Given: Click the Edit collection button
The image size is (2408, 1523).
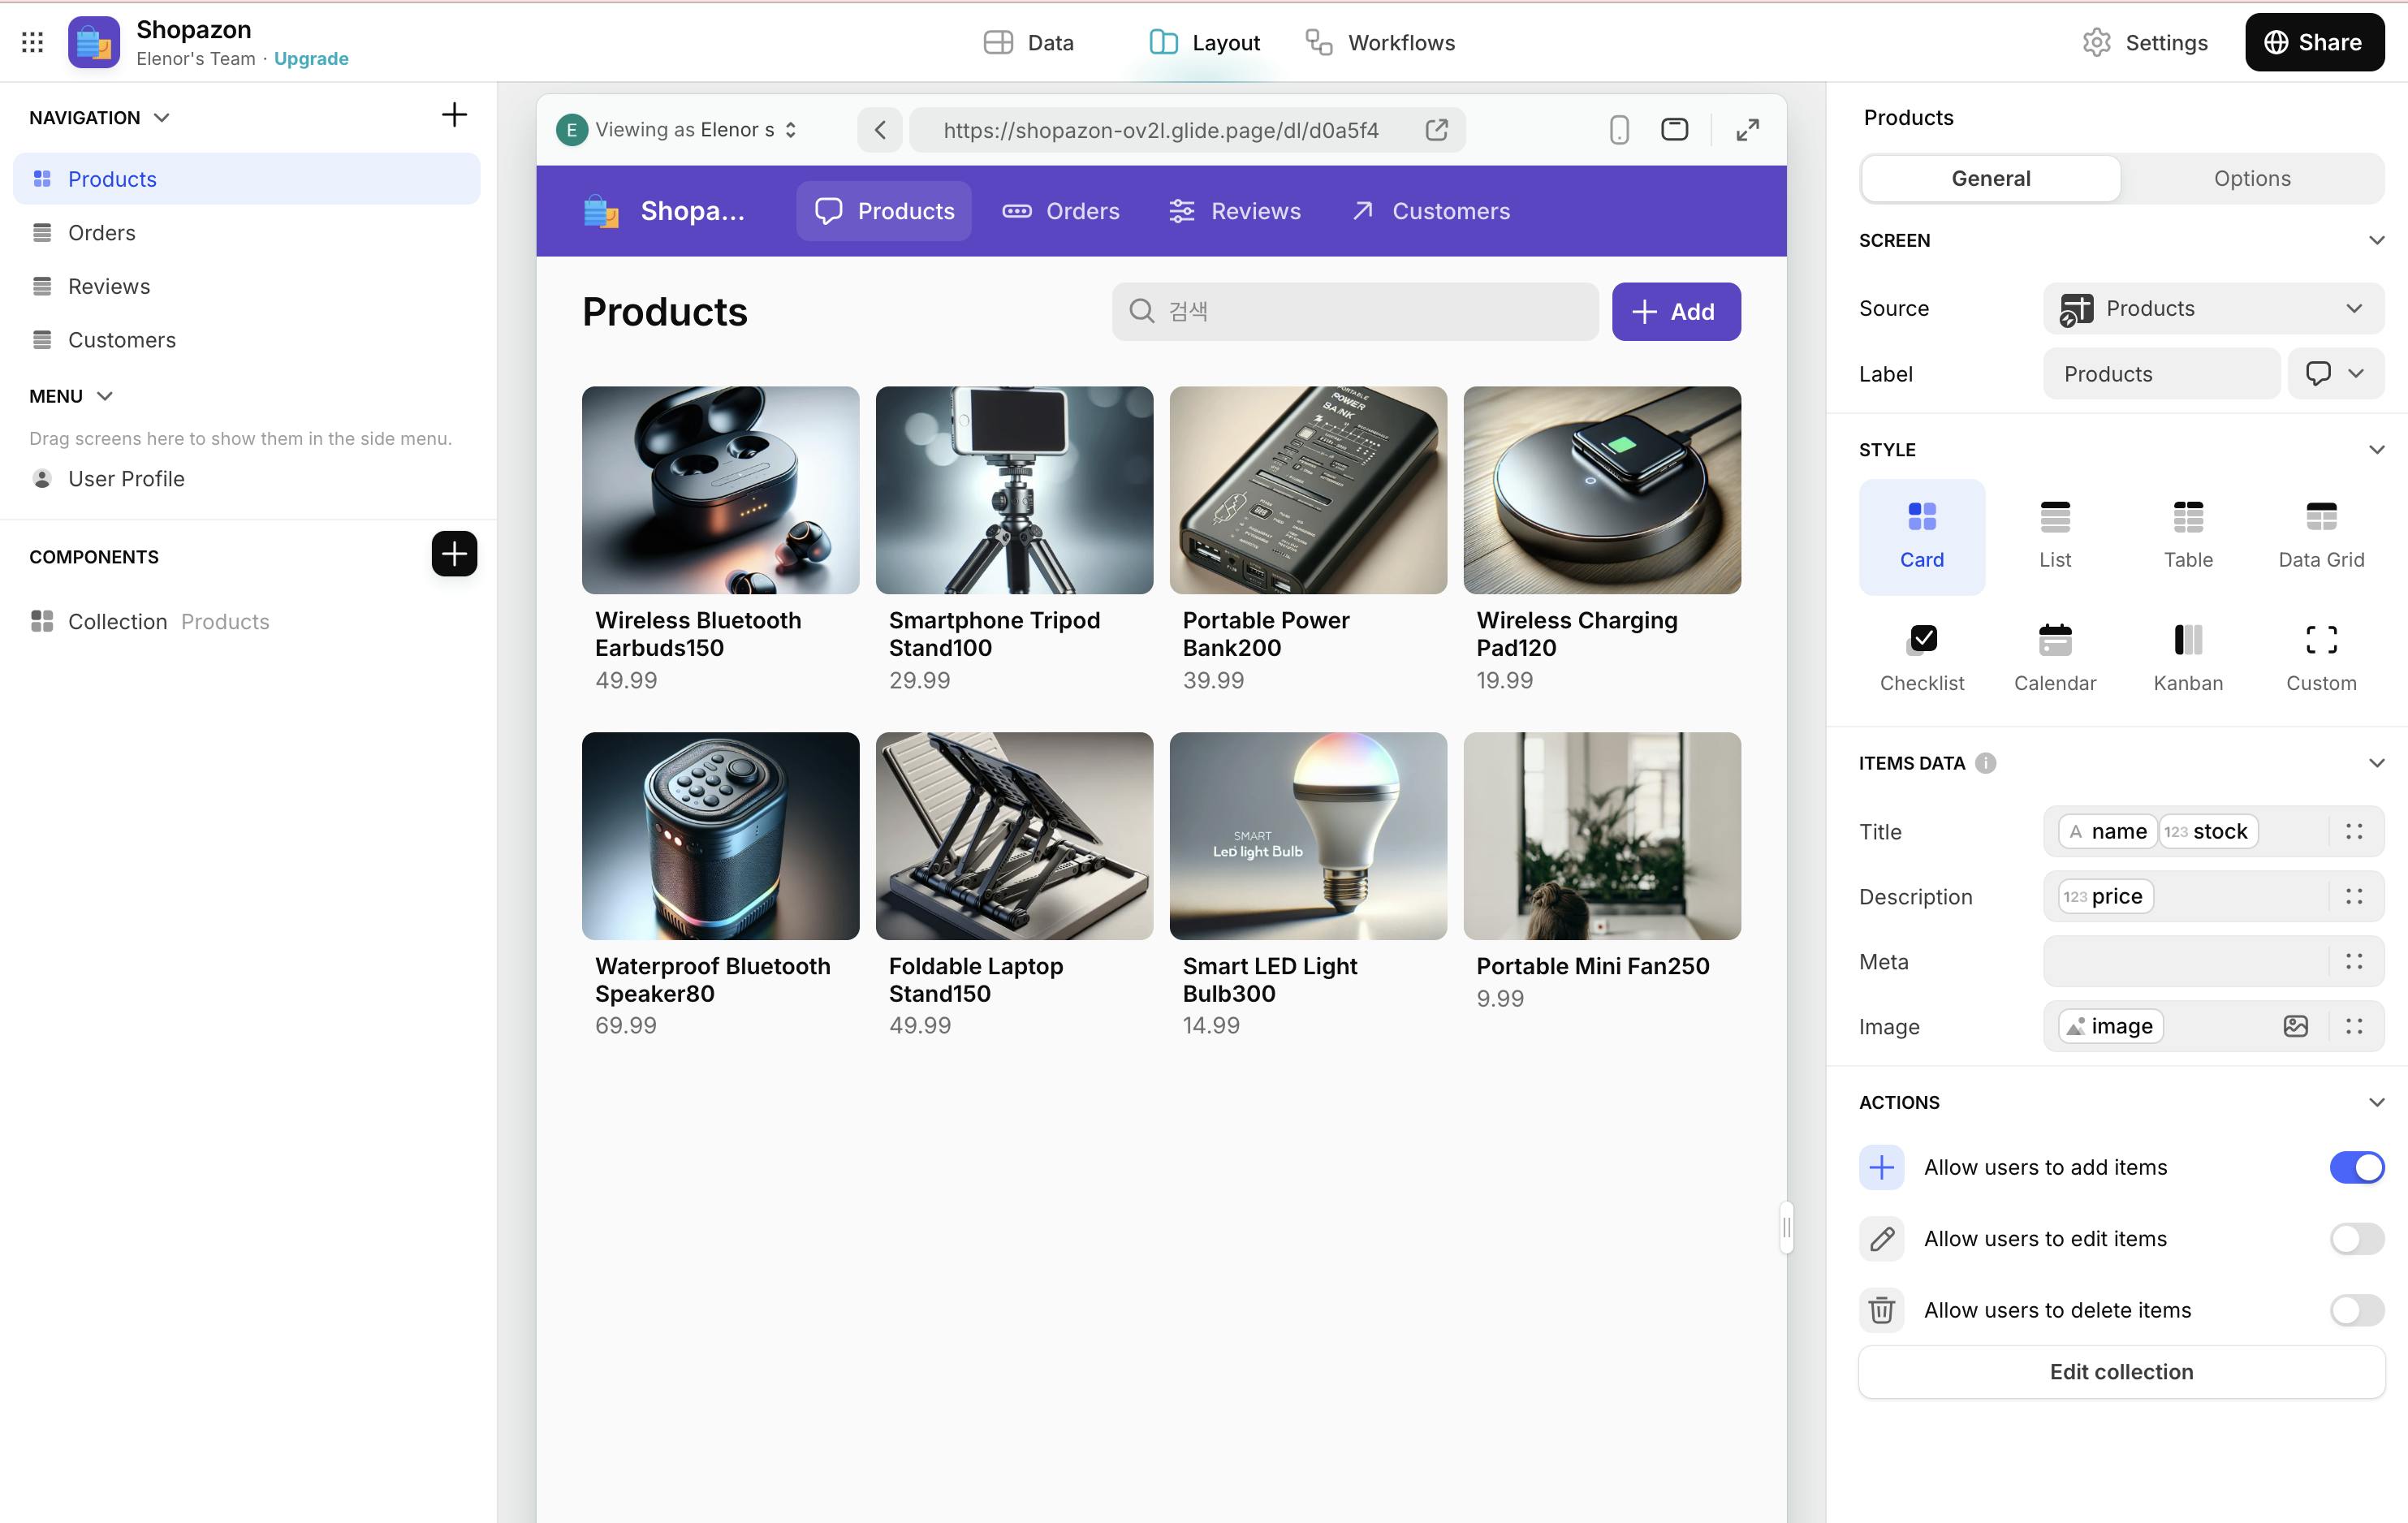Looking at the screenshot, I should [2120, 1372].
